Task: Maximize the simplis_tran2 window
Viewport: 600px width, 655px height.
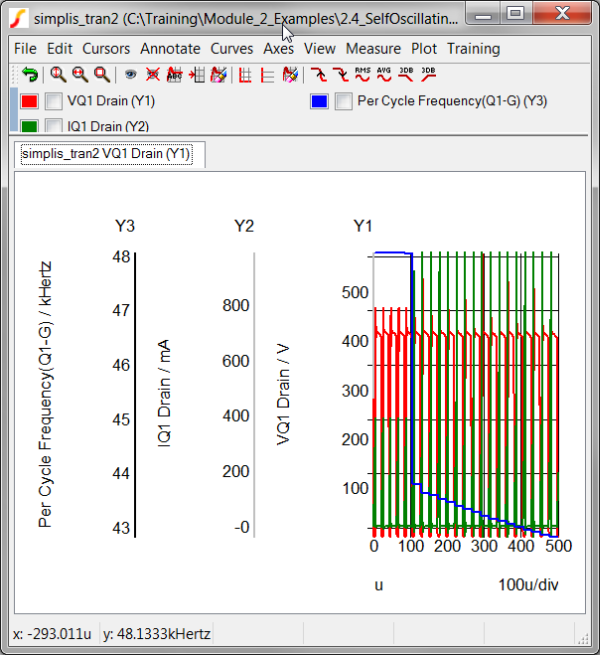Action: tap(516, 13)
